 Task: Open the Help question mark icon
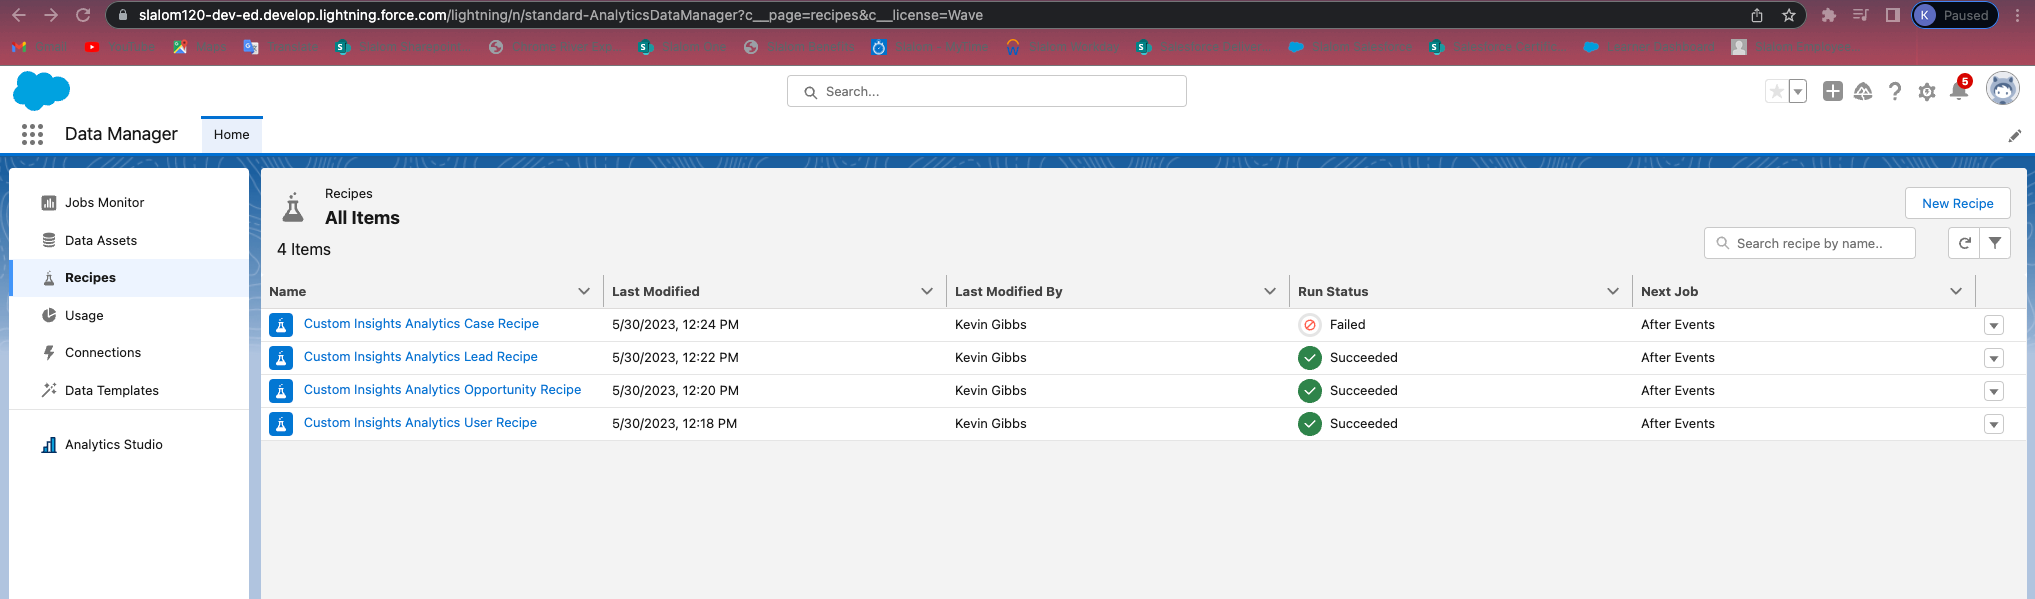[1895, 92]
